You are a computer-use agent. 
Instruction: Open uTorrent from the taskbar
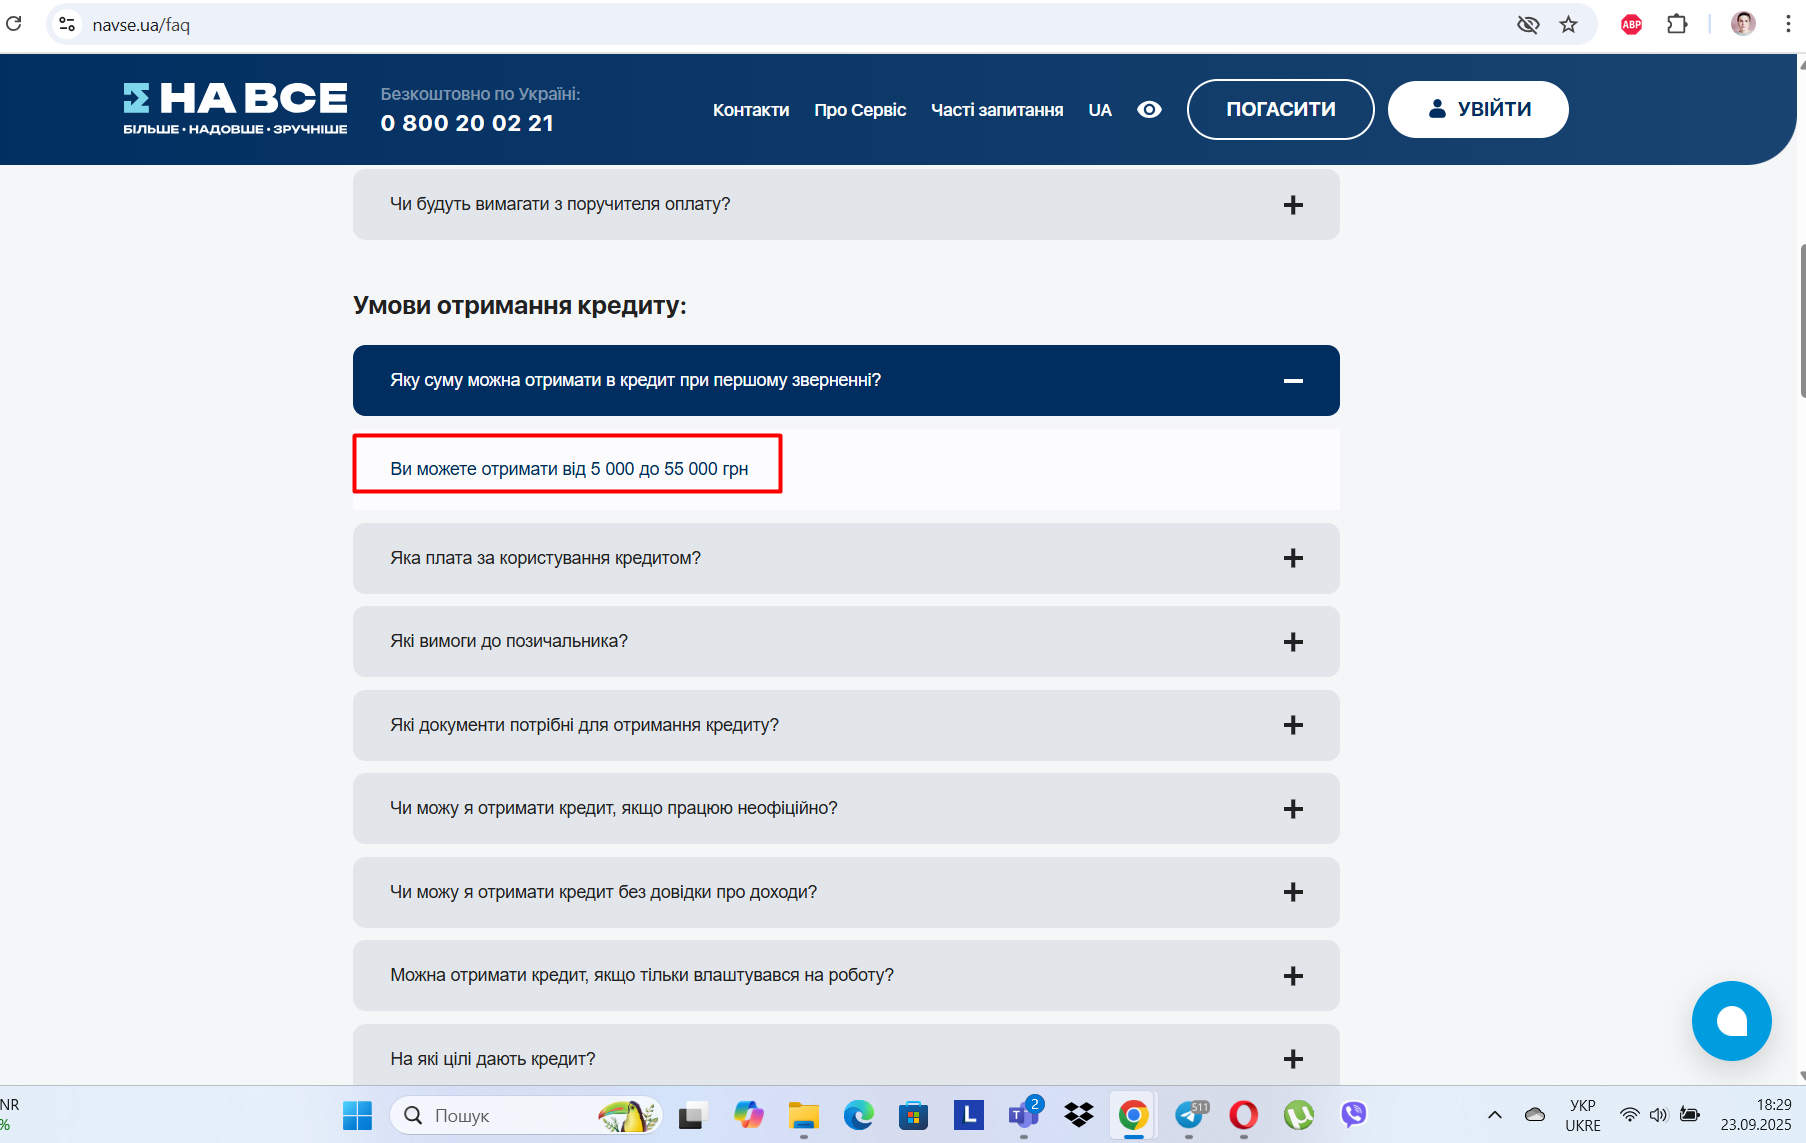[1299, 1115]
